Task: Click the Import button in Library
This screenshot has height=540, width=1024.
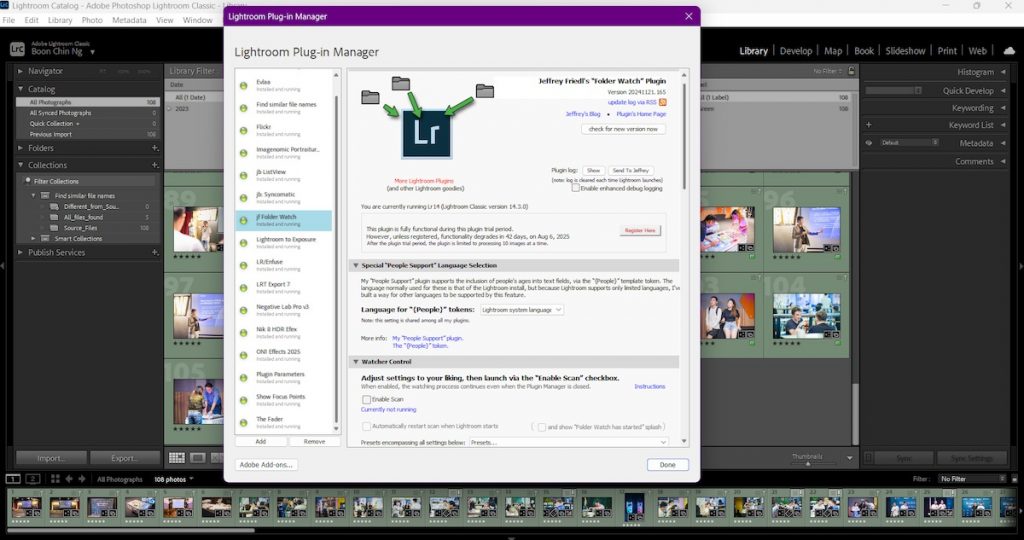Action: point(51,458)
